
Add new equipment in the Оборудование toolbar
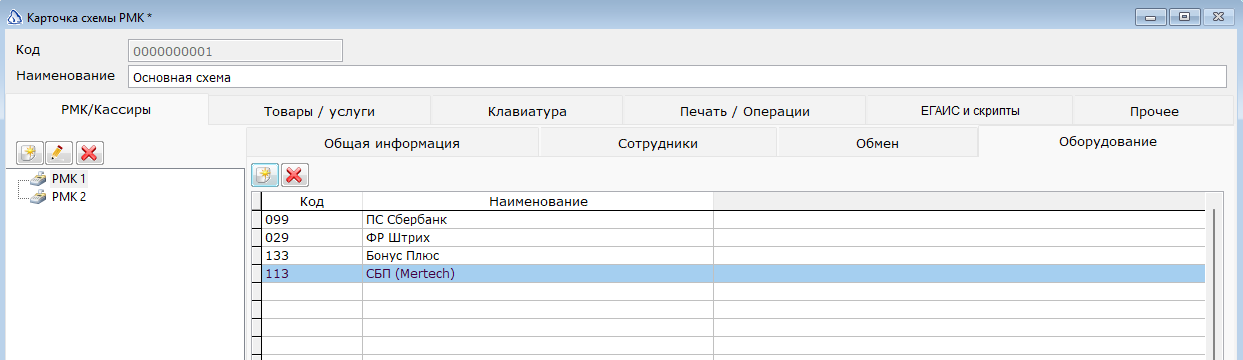coord(265,175)
